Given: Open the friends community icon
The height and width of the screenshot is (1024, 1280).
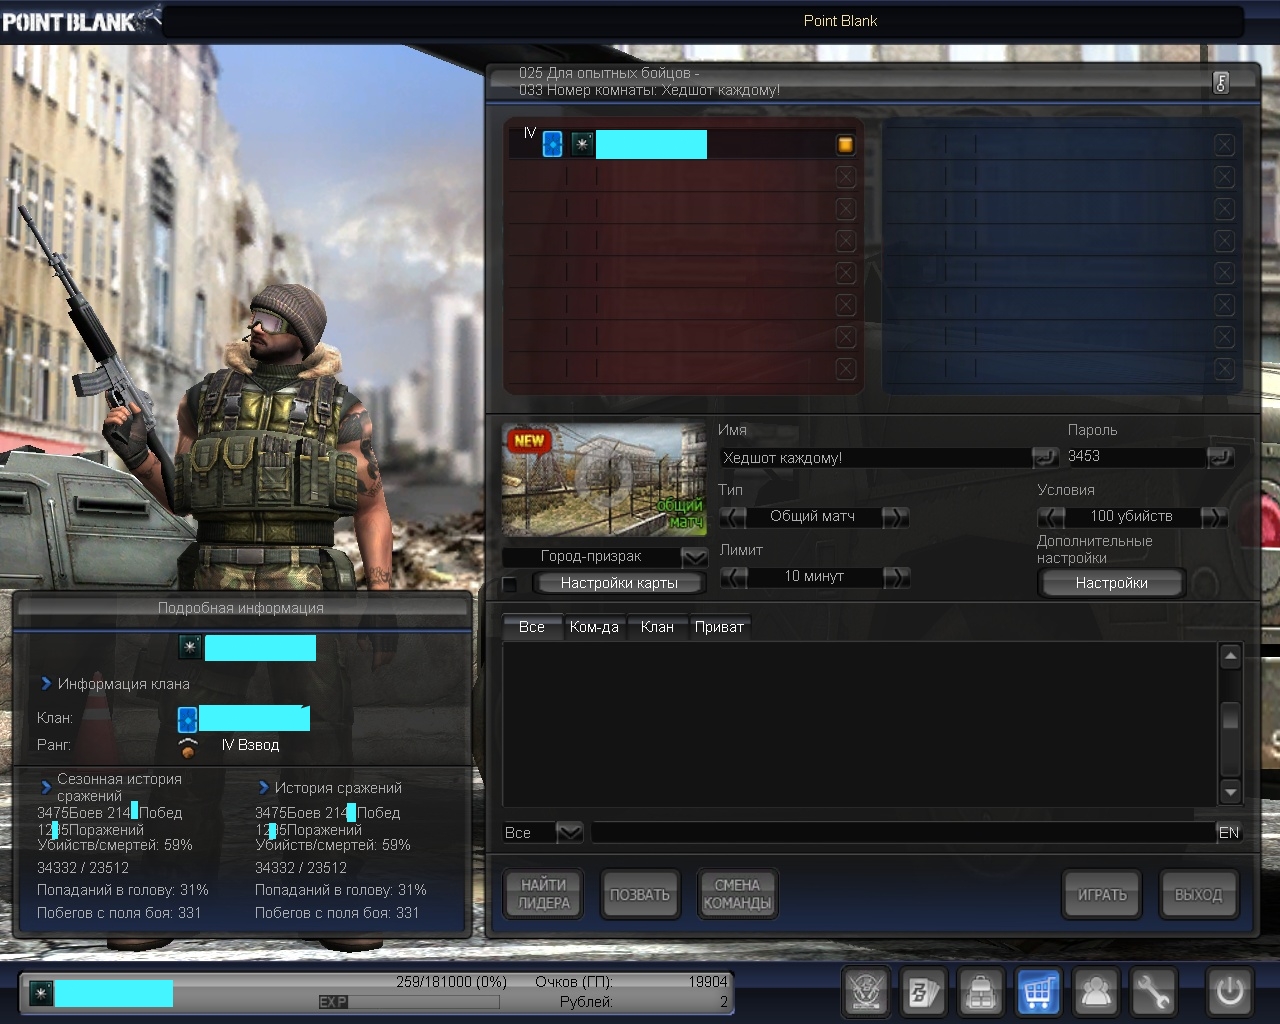Looking at the screenshot, I should pyautogui.click(x=1096, y=993).
